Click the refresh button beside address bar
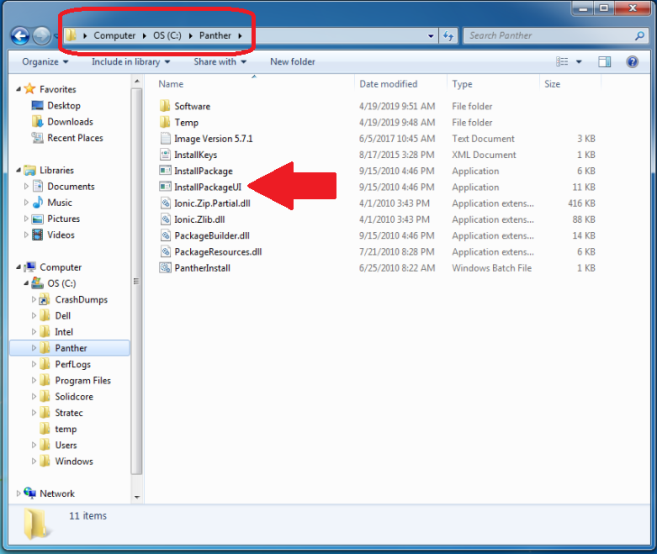This screenshot has height=554, width=657. [x=449, y=36]
